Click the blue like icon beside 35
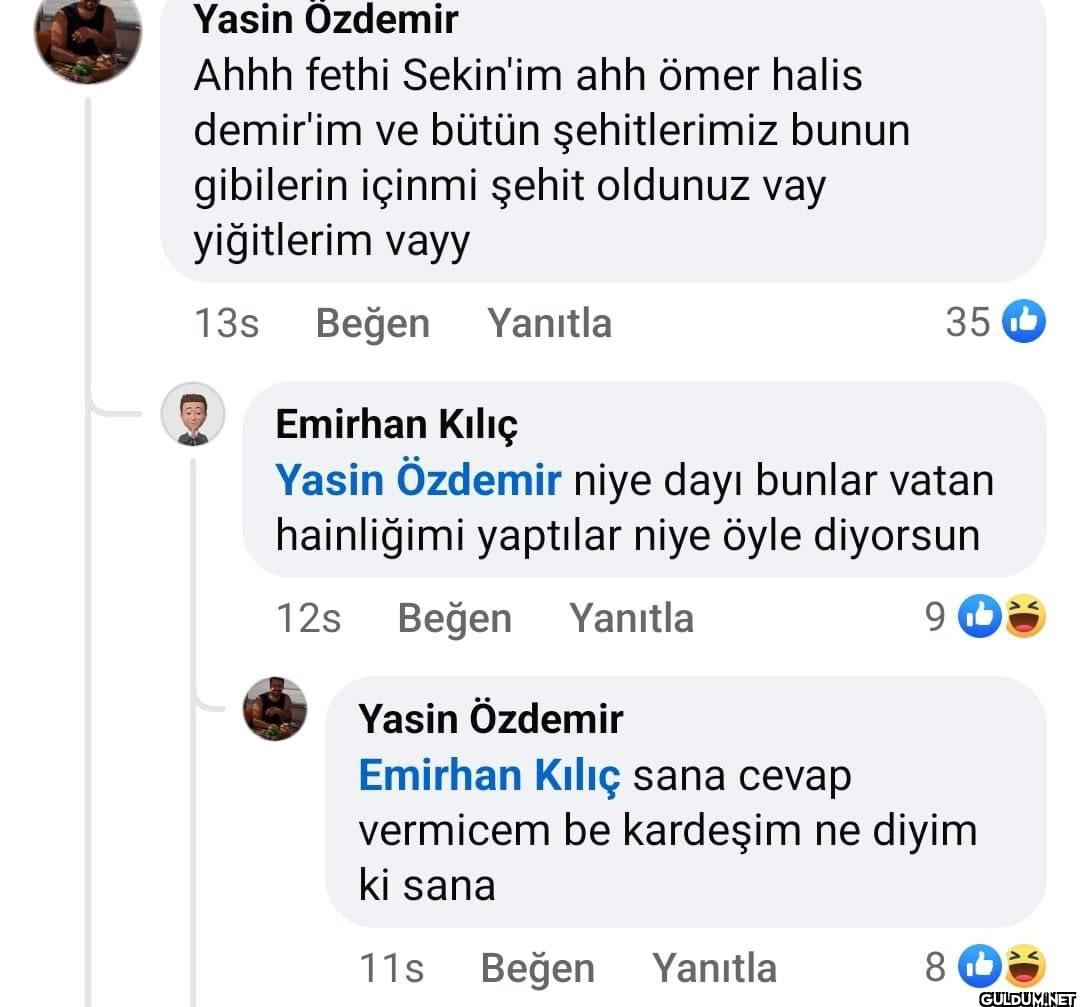Screen dimensions: 1080x1007 1023,322
